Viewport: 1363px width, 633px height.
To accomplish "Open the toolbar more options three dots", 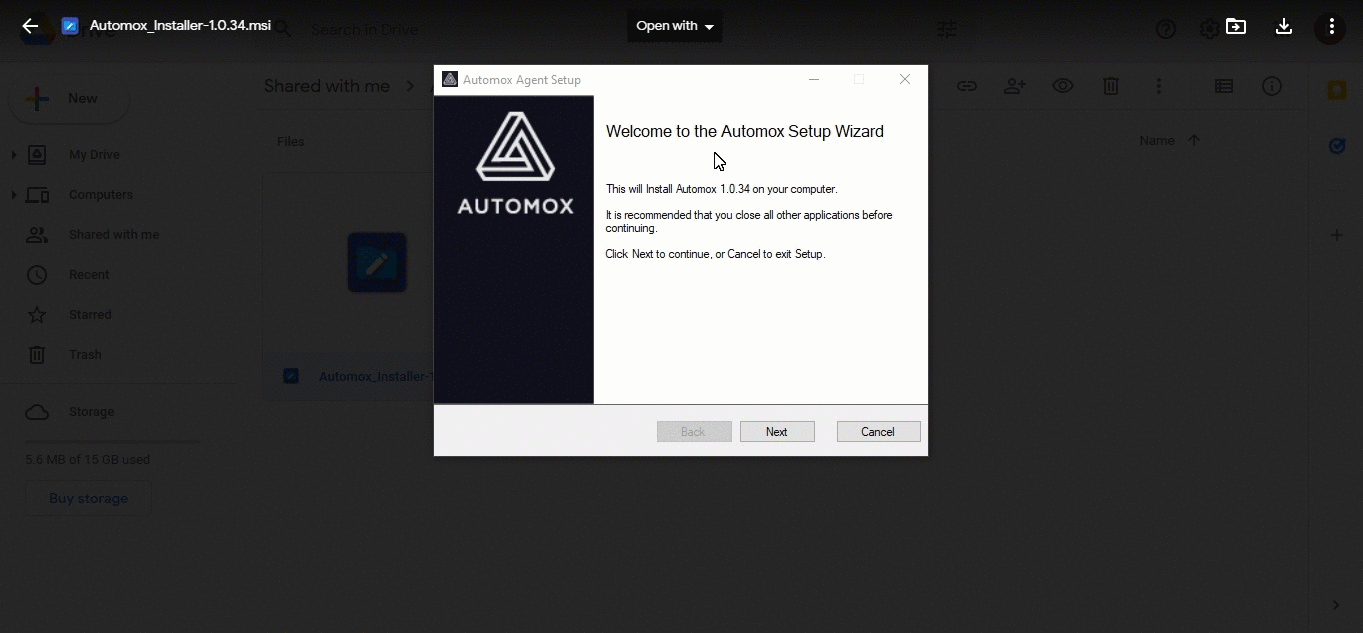I will click(x=1159, y=87).
